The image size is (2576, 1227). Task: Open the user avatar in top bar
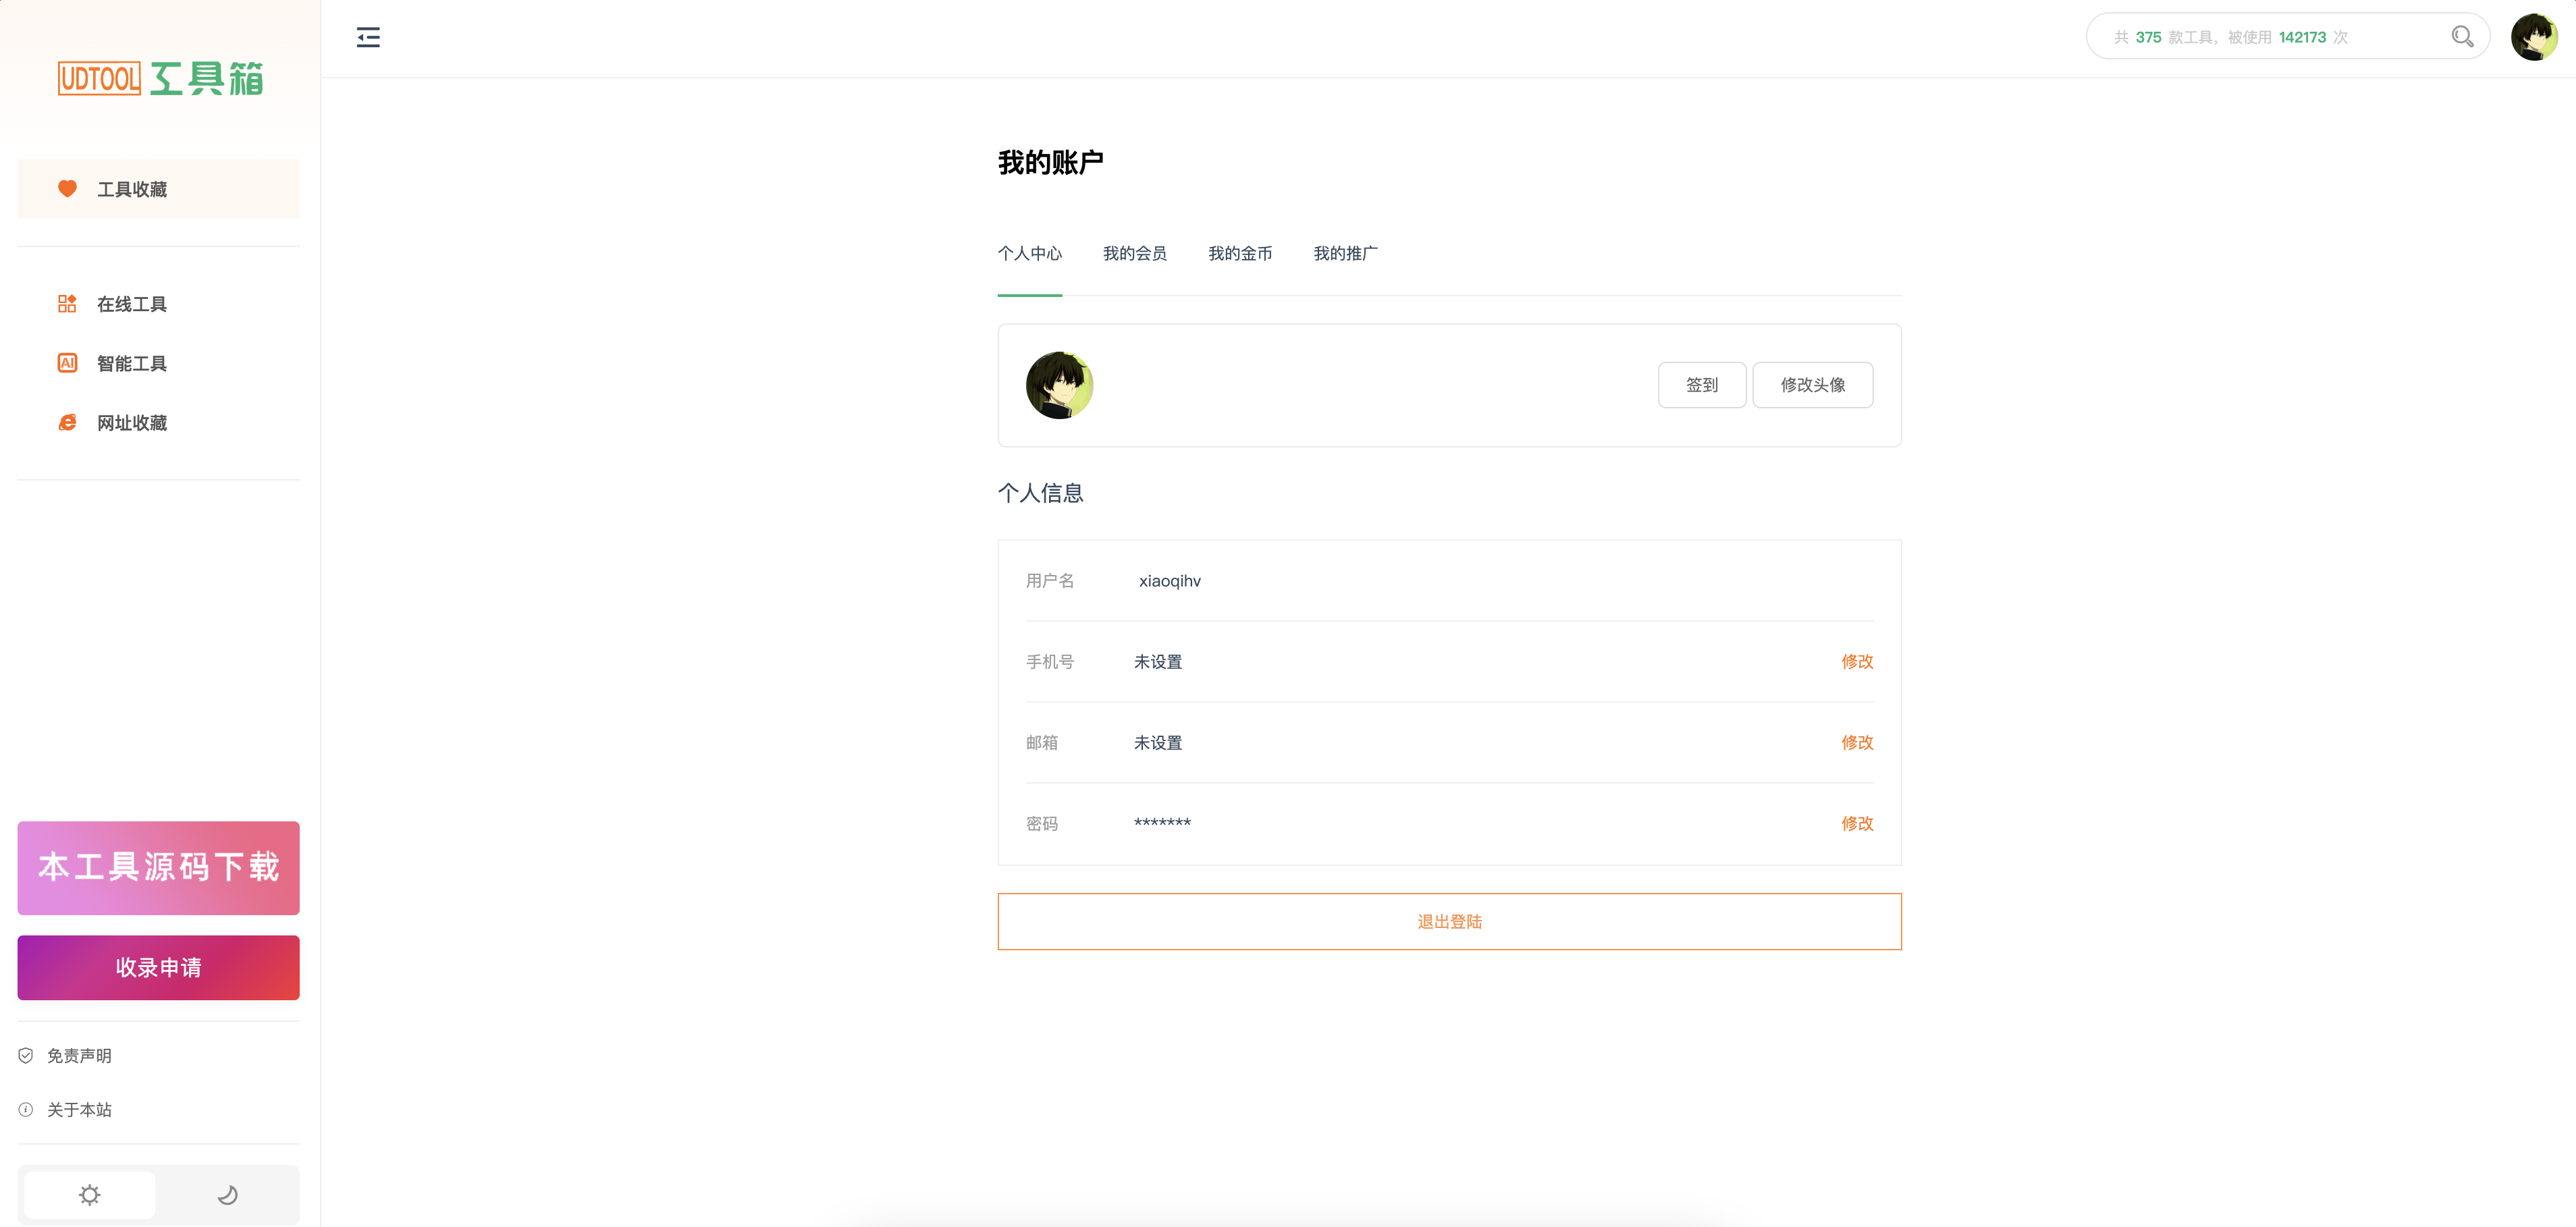coord(2534,37)
